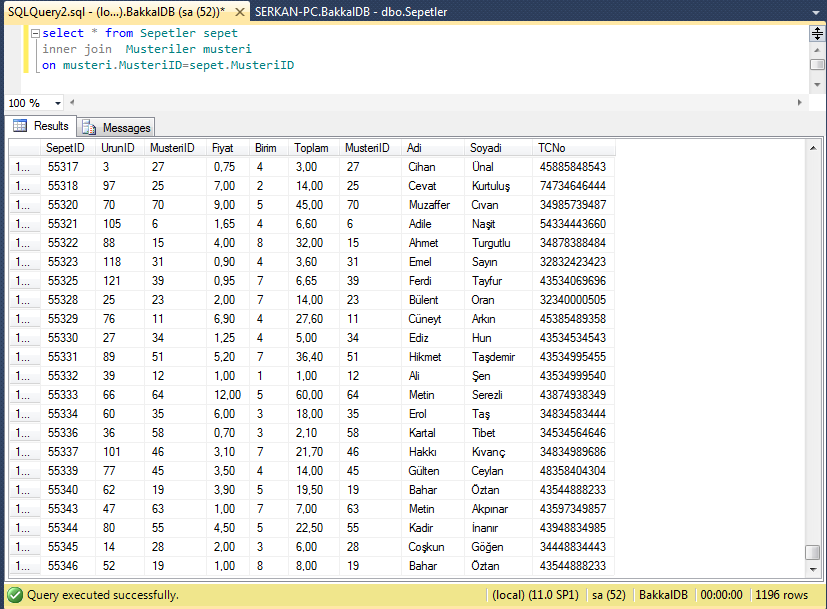The height and width of the screenshot is (609, 827).
Task: Click the row header of SepetID 55317 row
Action: 25,167
